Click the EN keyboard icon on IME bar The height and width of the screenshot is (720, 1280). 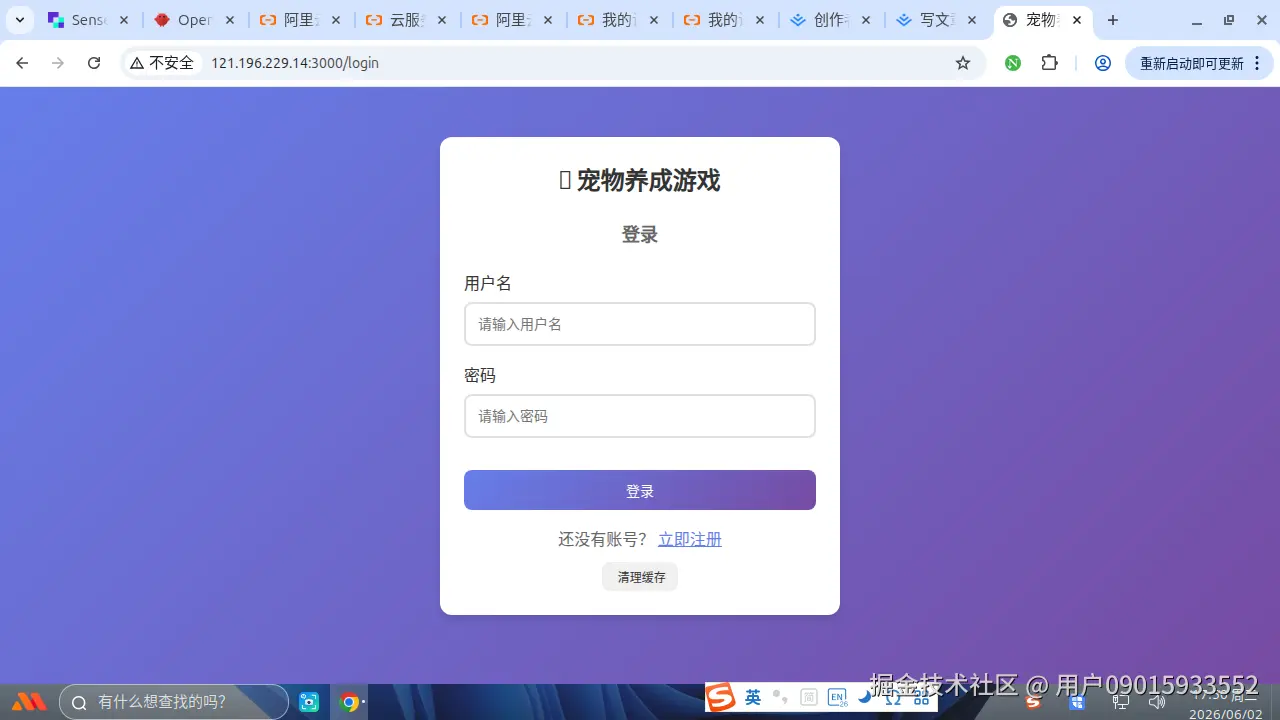(x=837, y=697)
